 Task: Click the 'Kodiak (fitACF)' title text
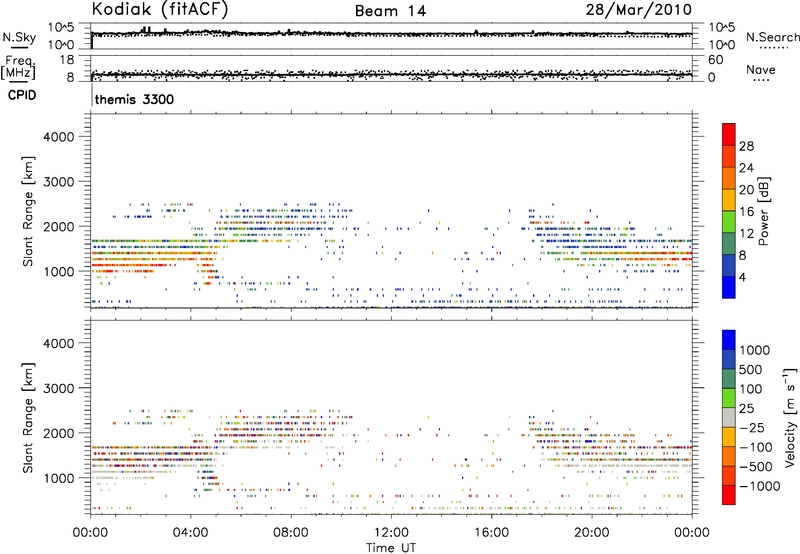(160, 10)
